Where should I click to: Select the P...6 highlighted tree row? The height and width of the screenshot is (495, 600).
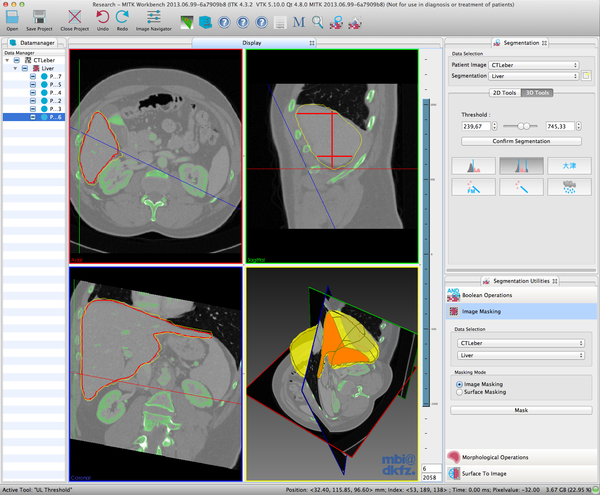tap(34, 117)
